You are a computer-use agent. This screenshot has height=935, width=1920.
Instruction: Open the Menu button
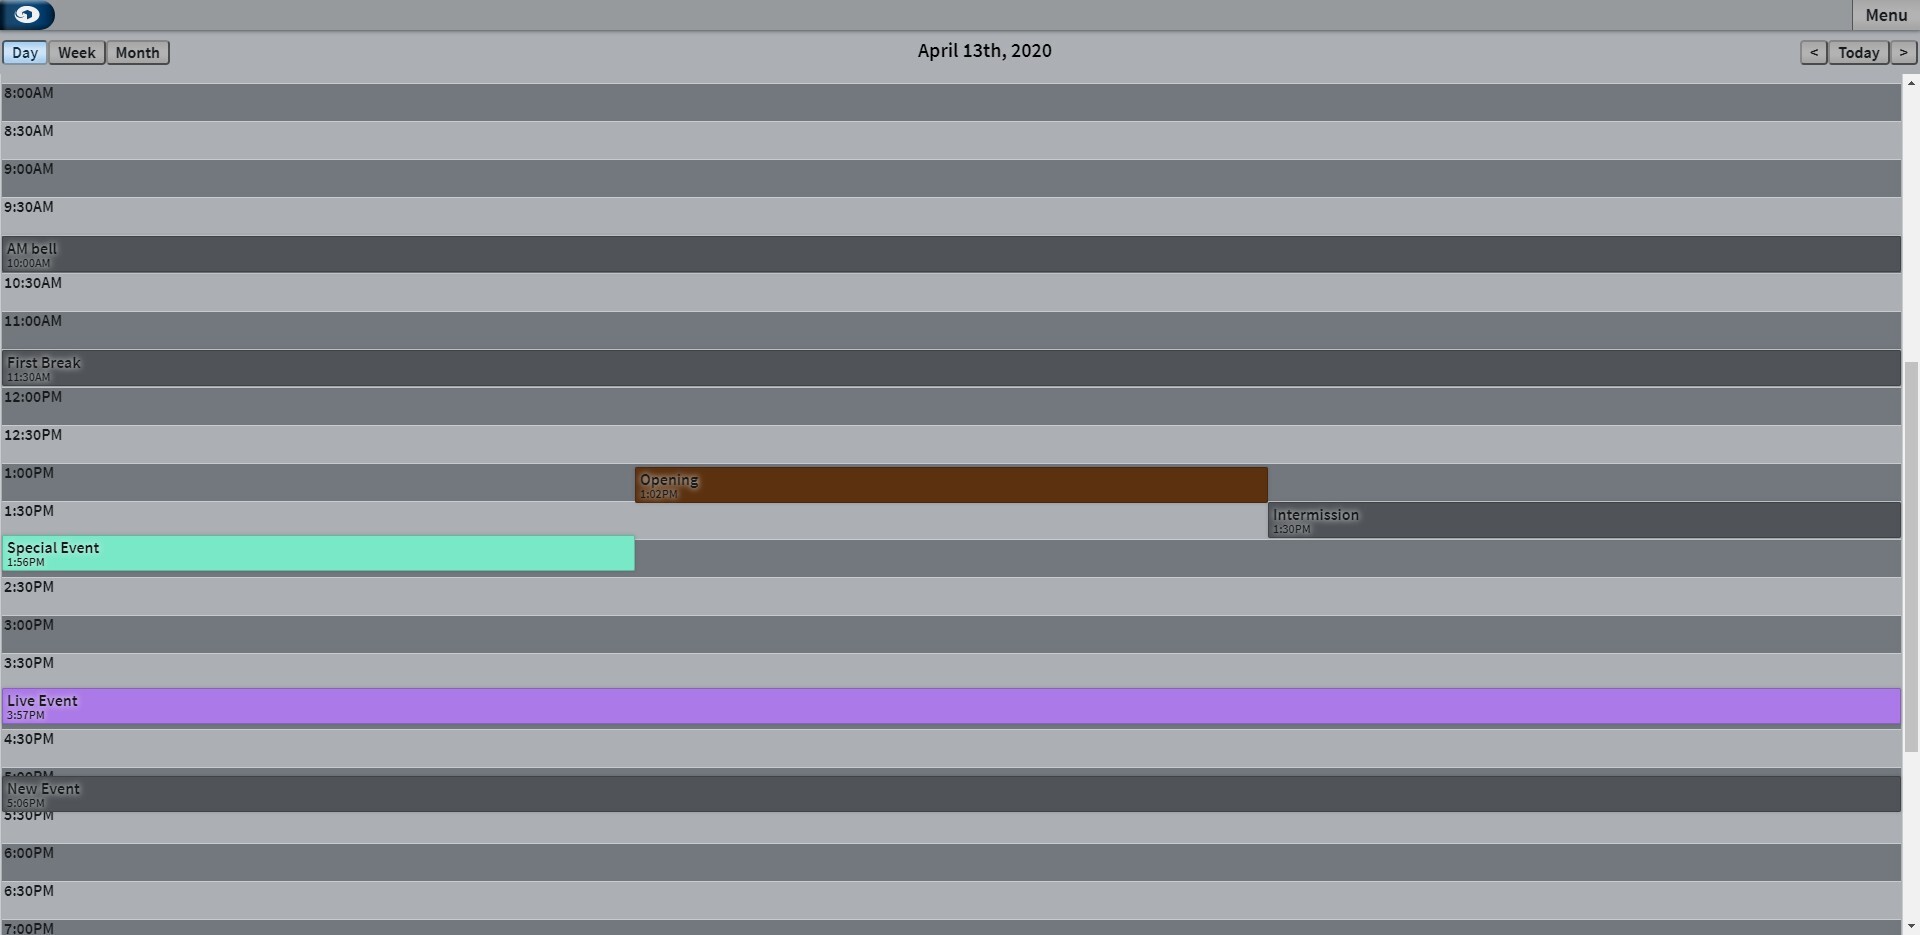point(1885,15)
